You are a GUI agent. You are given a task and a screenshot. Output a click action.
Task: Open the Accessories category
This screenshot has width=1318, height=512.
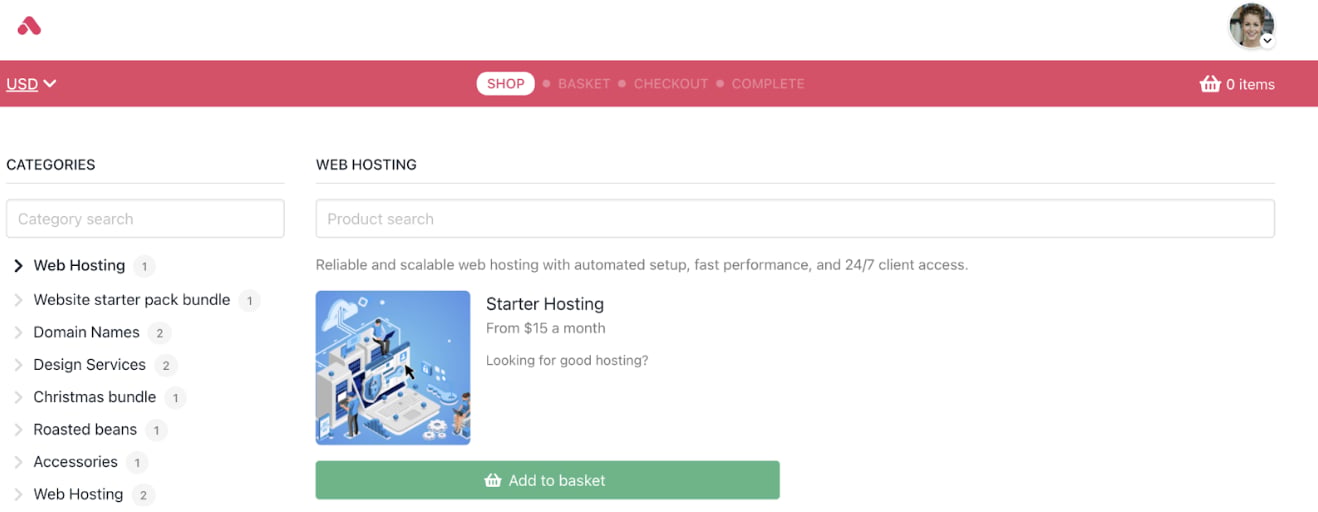(x=75, y=462)
